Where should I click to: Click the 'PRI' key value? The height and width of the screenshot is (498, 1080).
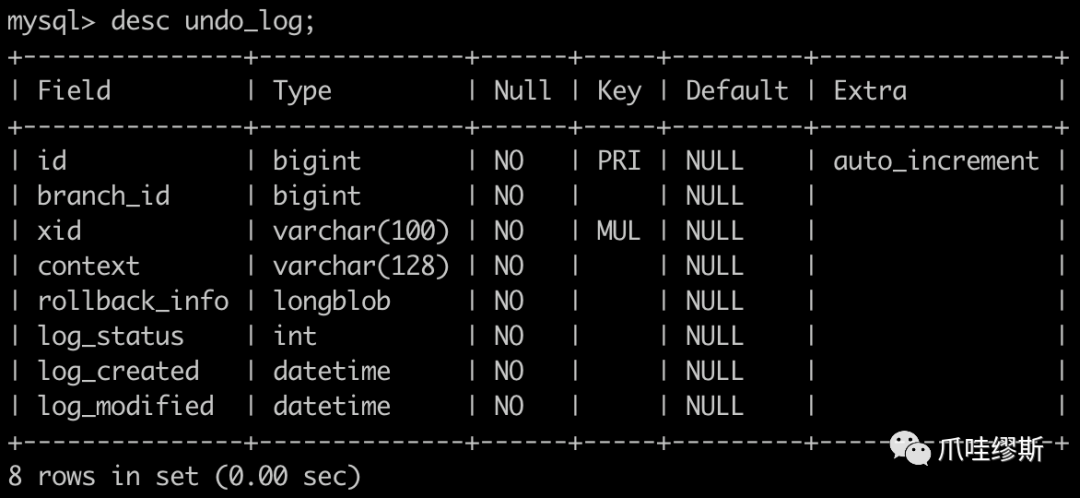pyautogui.click(x=618, y=161)
